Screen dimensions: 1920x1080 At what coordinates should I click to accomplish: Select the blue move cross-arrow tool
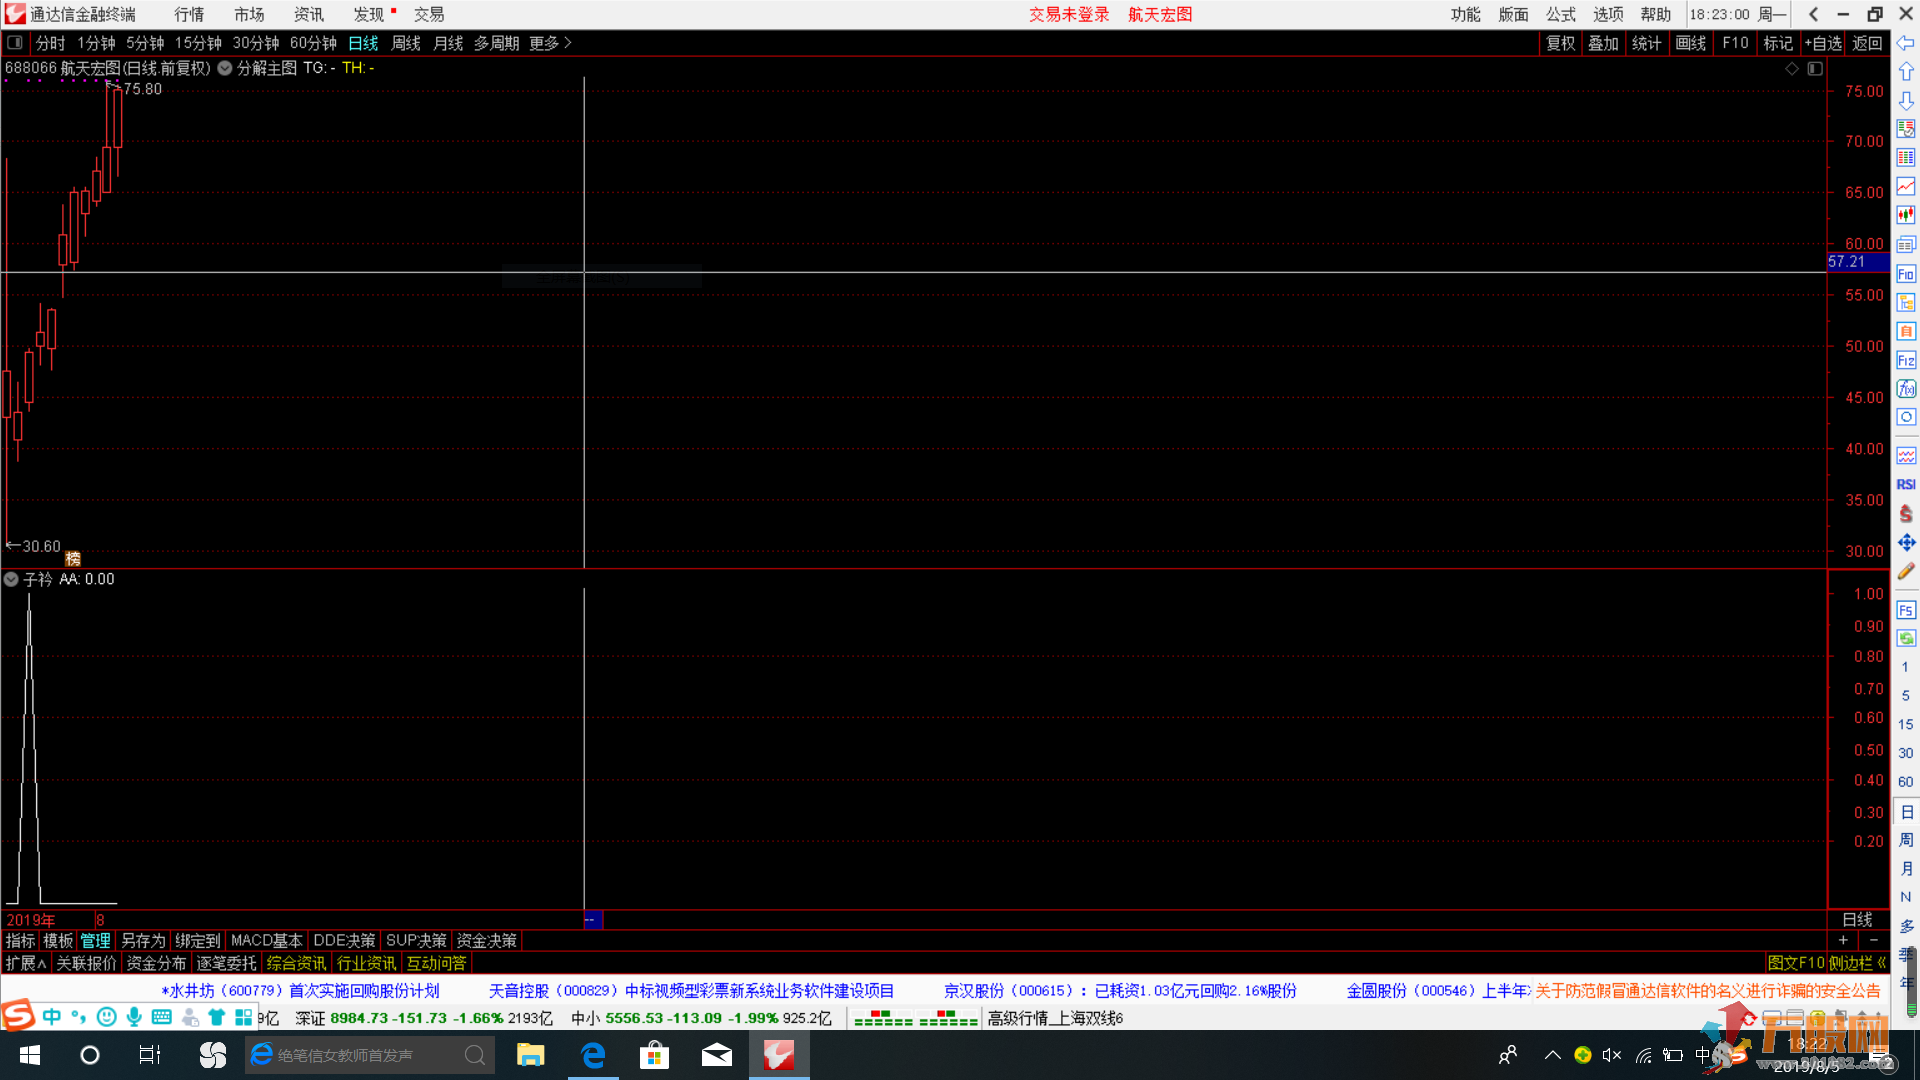[1906, 542]
